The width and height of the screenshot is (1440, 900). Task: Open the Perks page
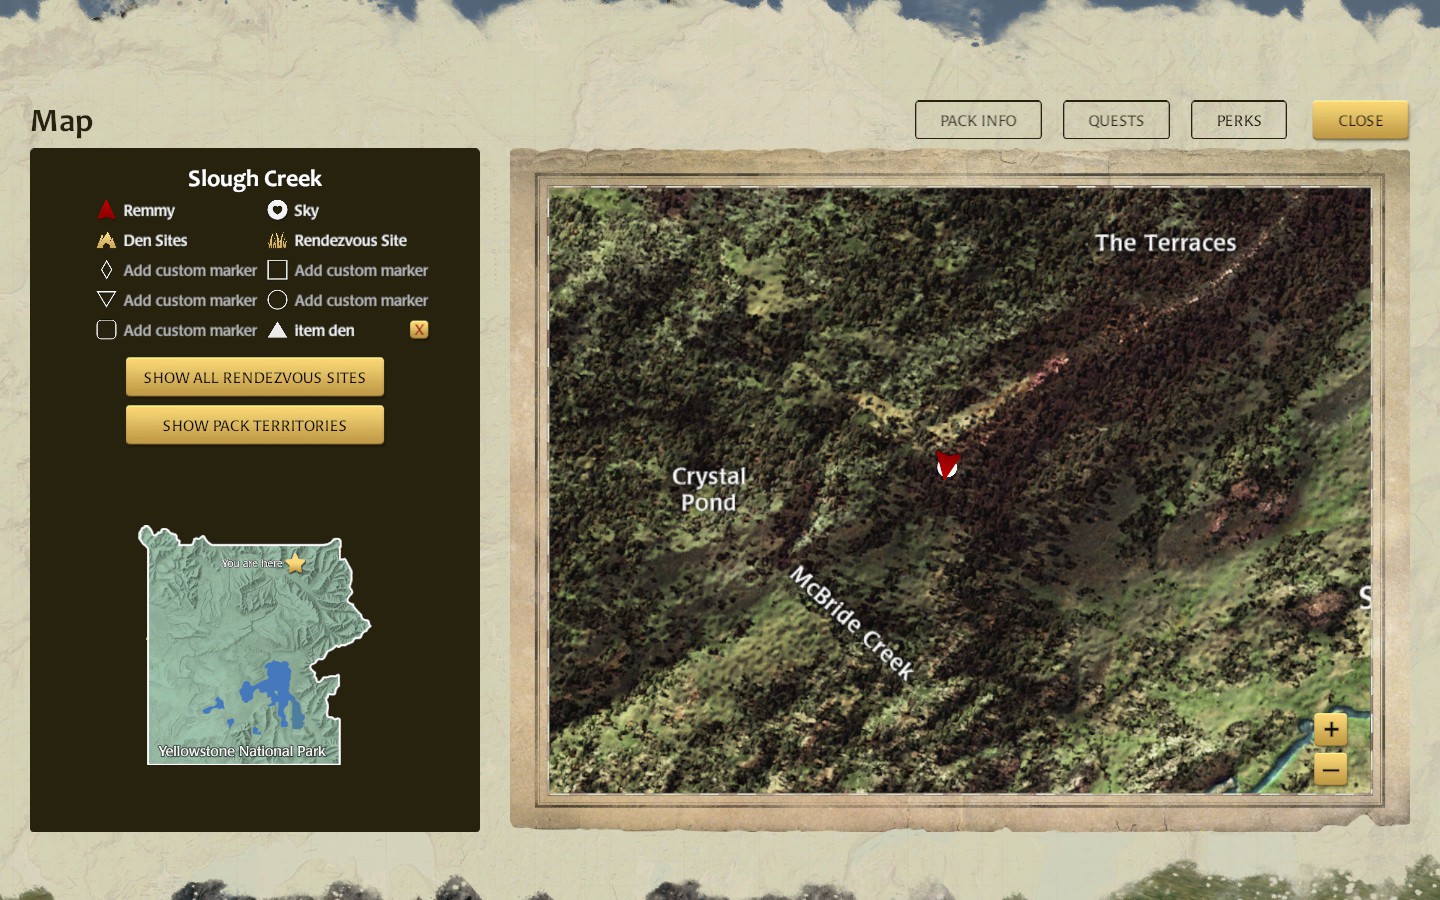pyautogui.click(x=1239, y=120)
